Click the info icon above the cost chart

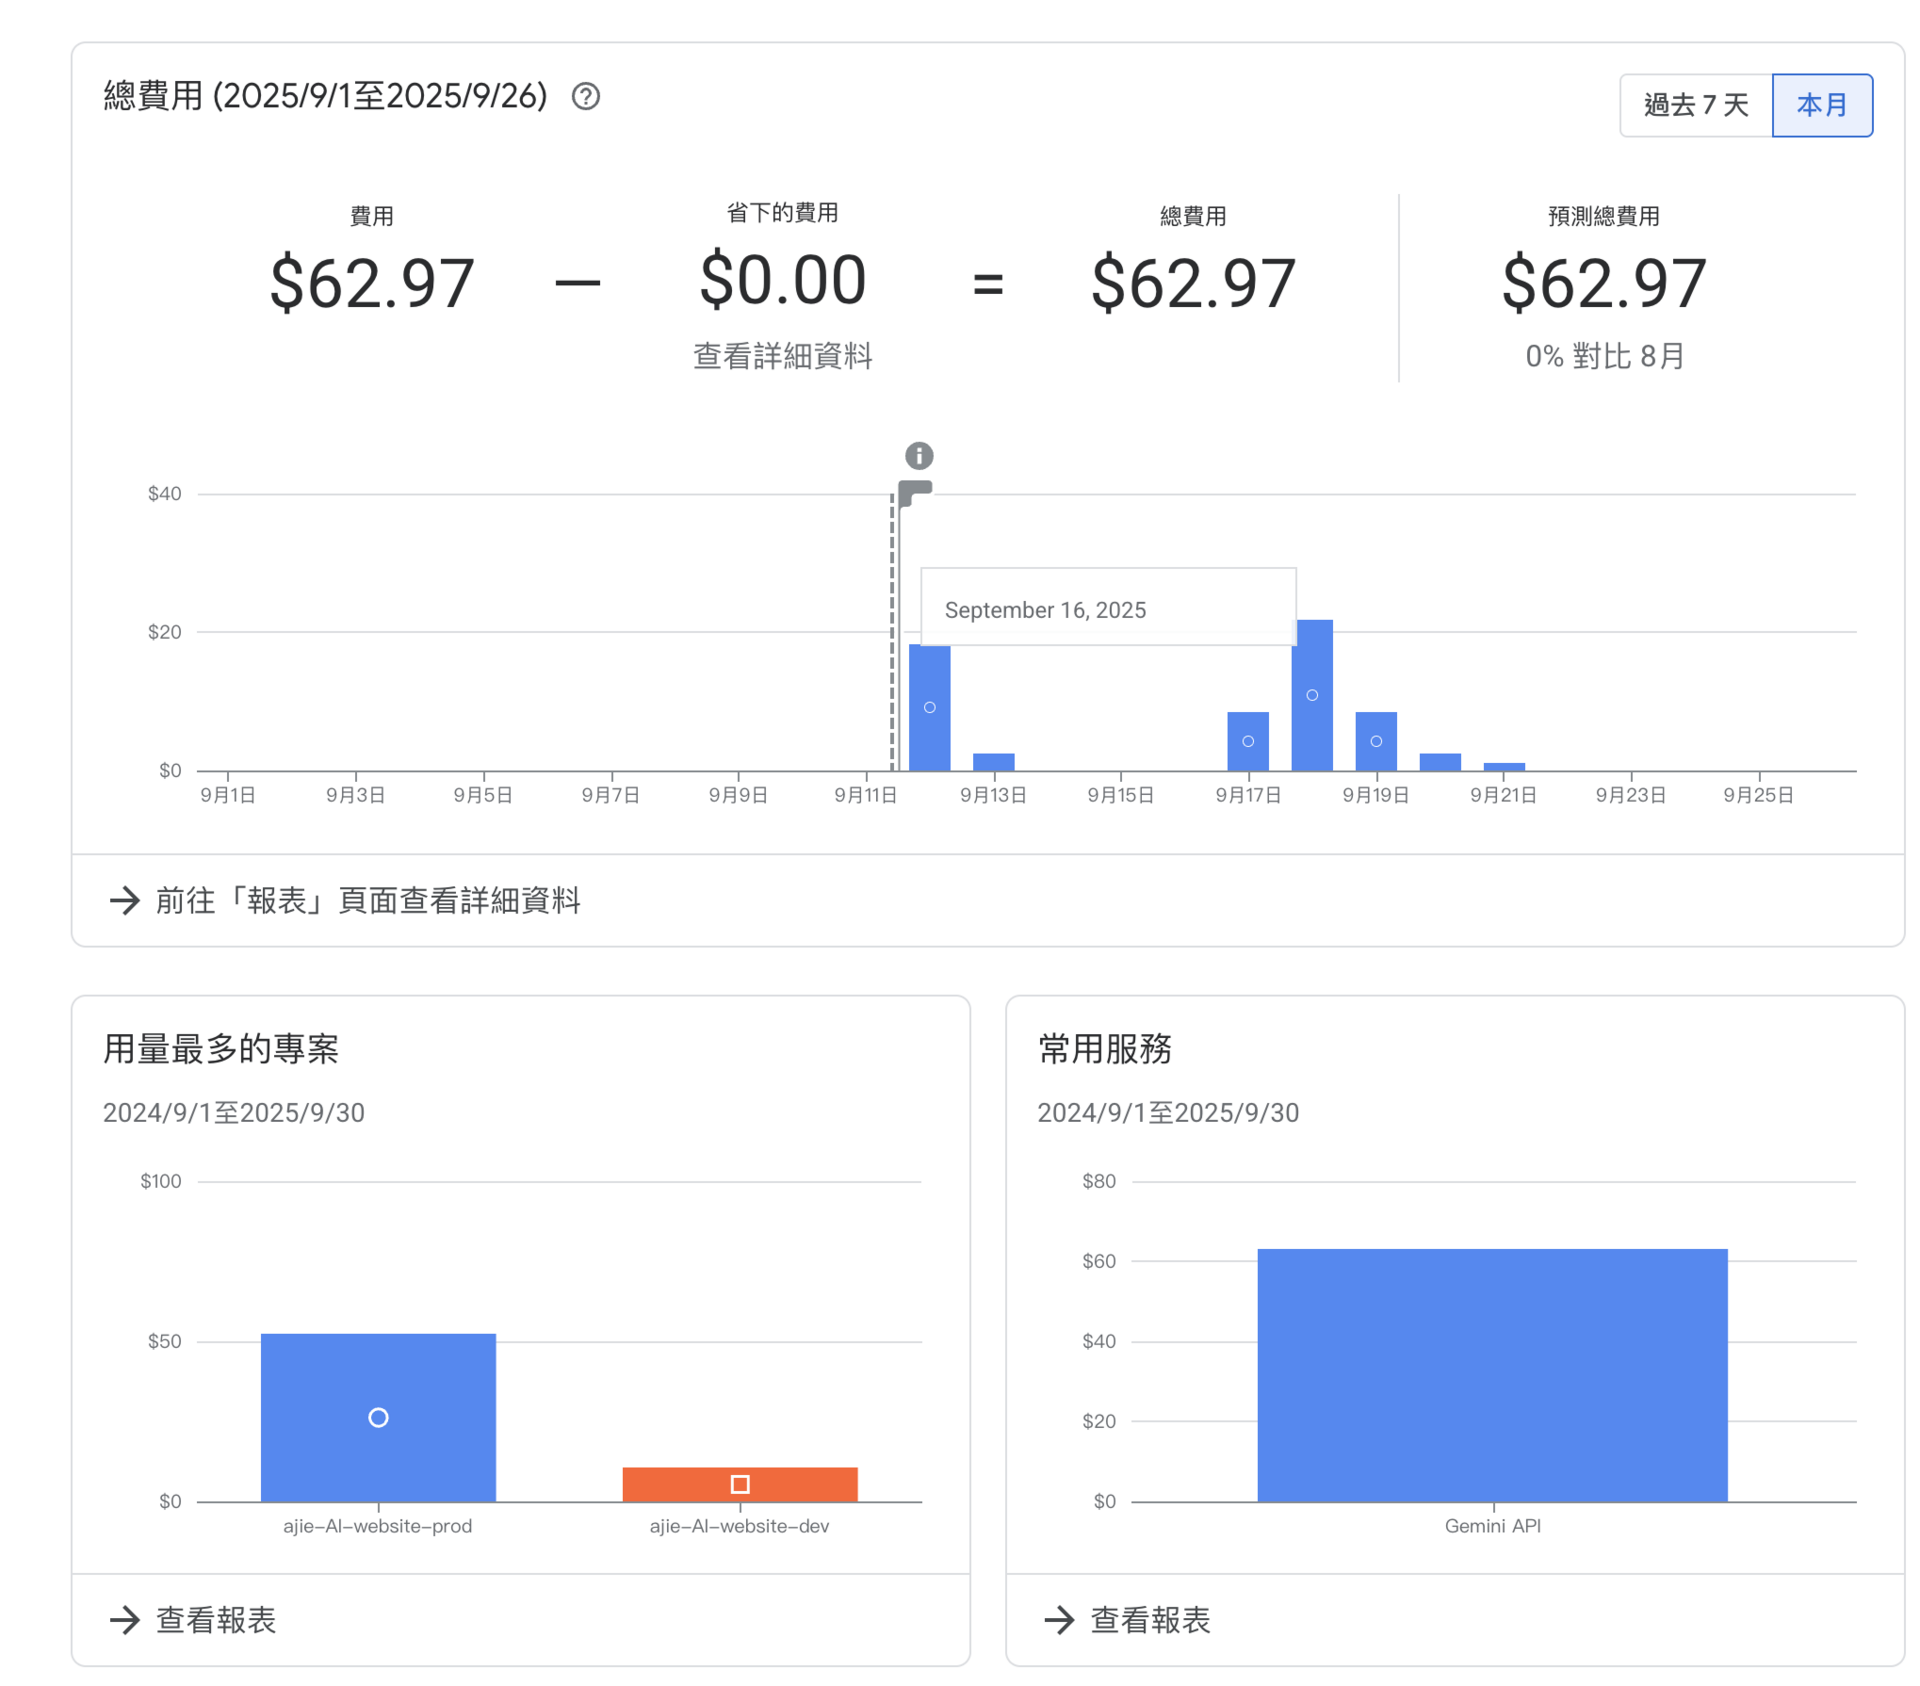(x=918, y=455)
